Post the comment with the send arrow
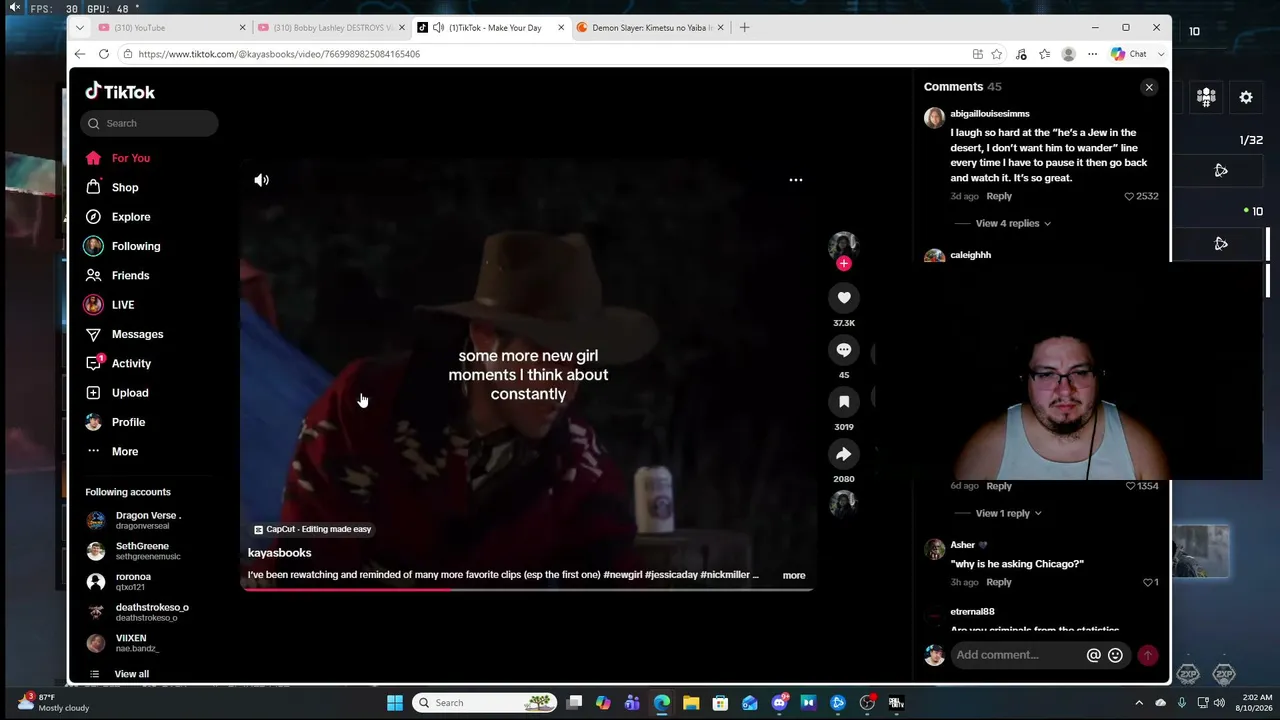 click(1148, 655)
